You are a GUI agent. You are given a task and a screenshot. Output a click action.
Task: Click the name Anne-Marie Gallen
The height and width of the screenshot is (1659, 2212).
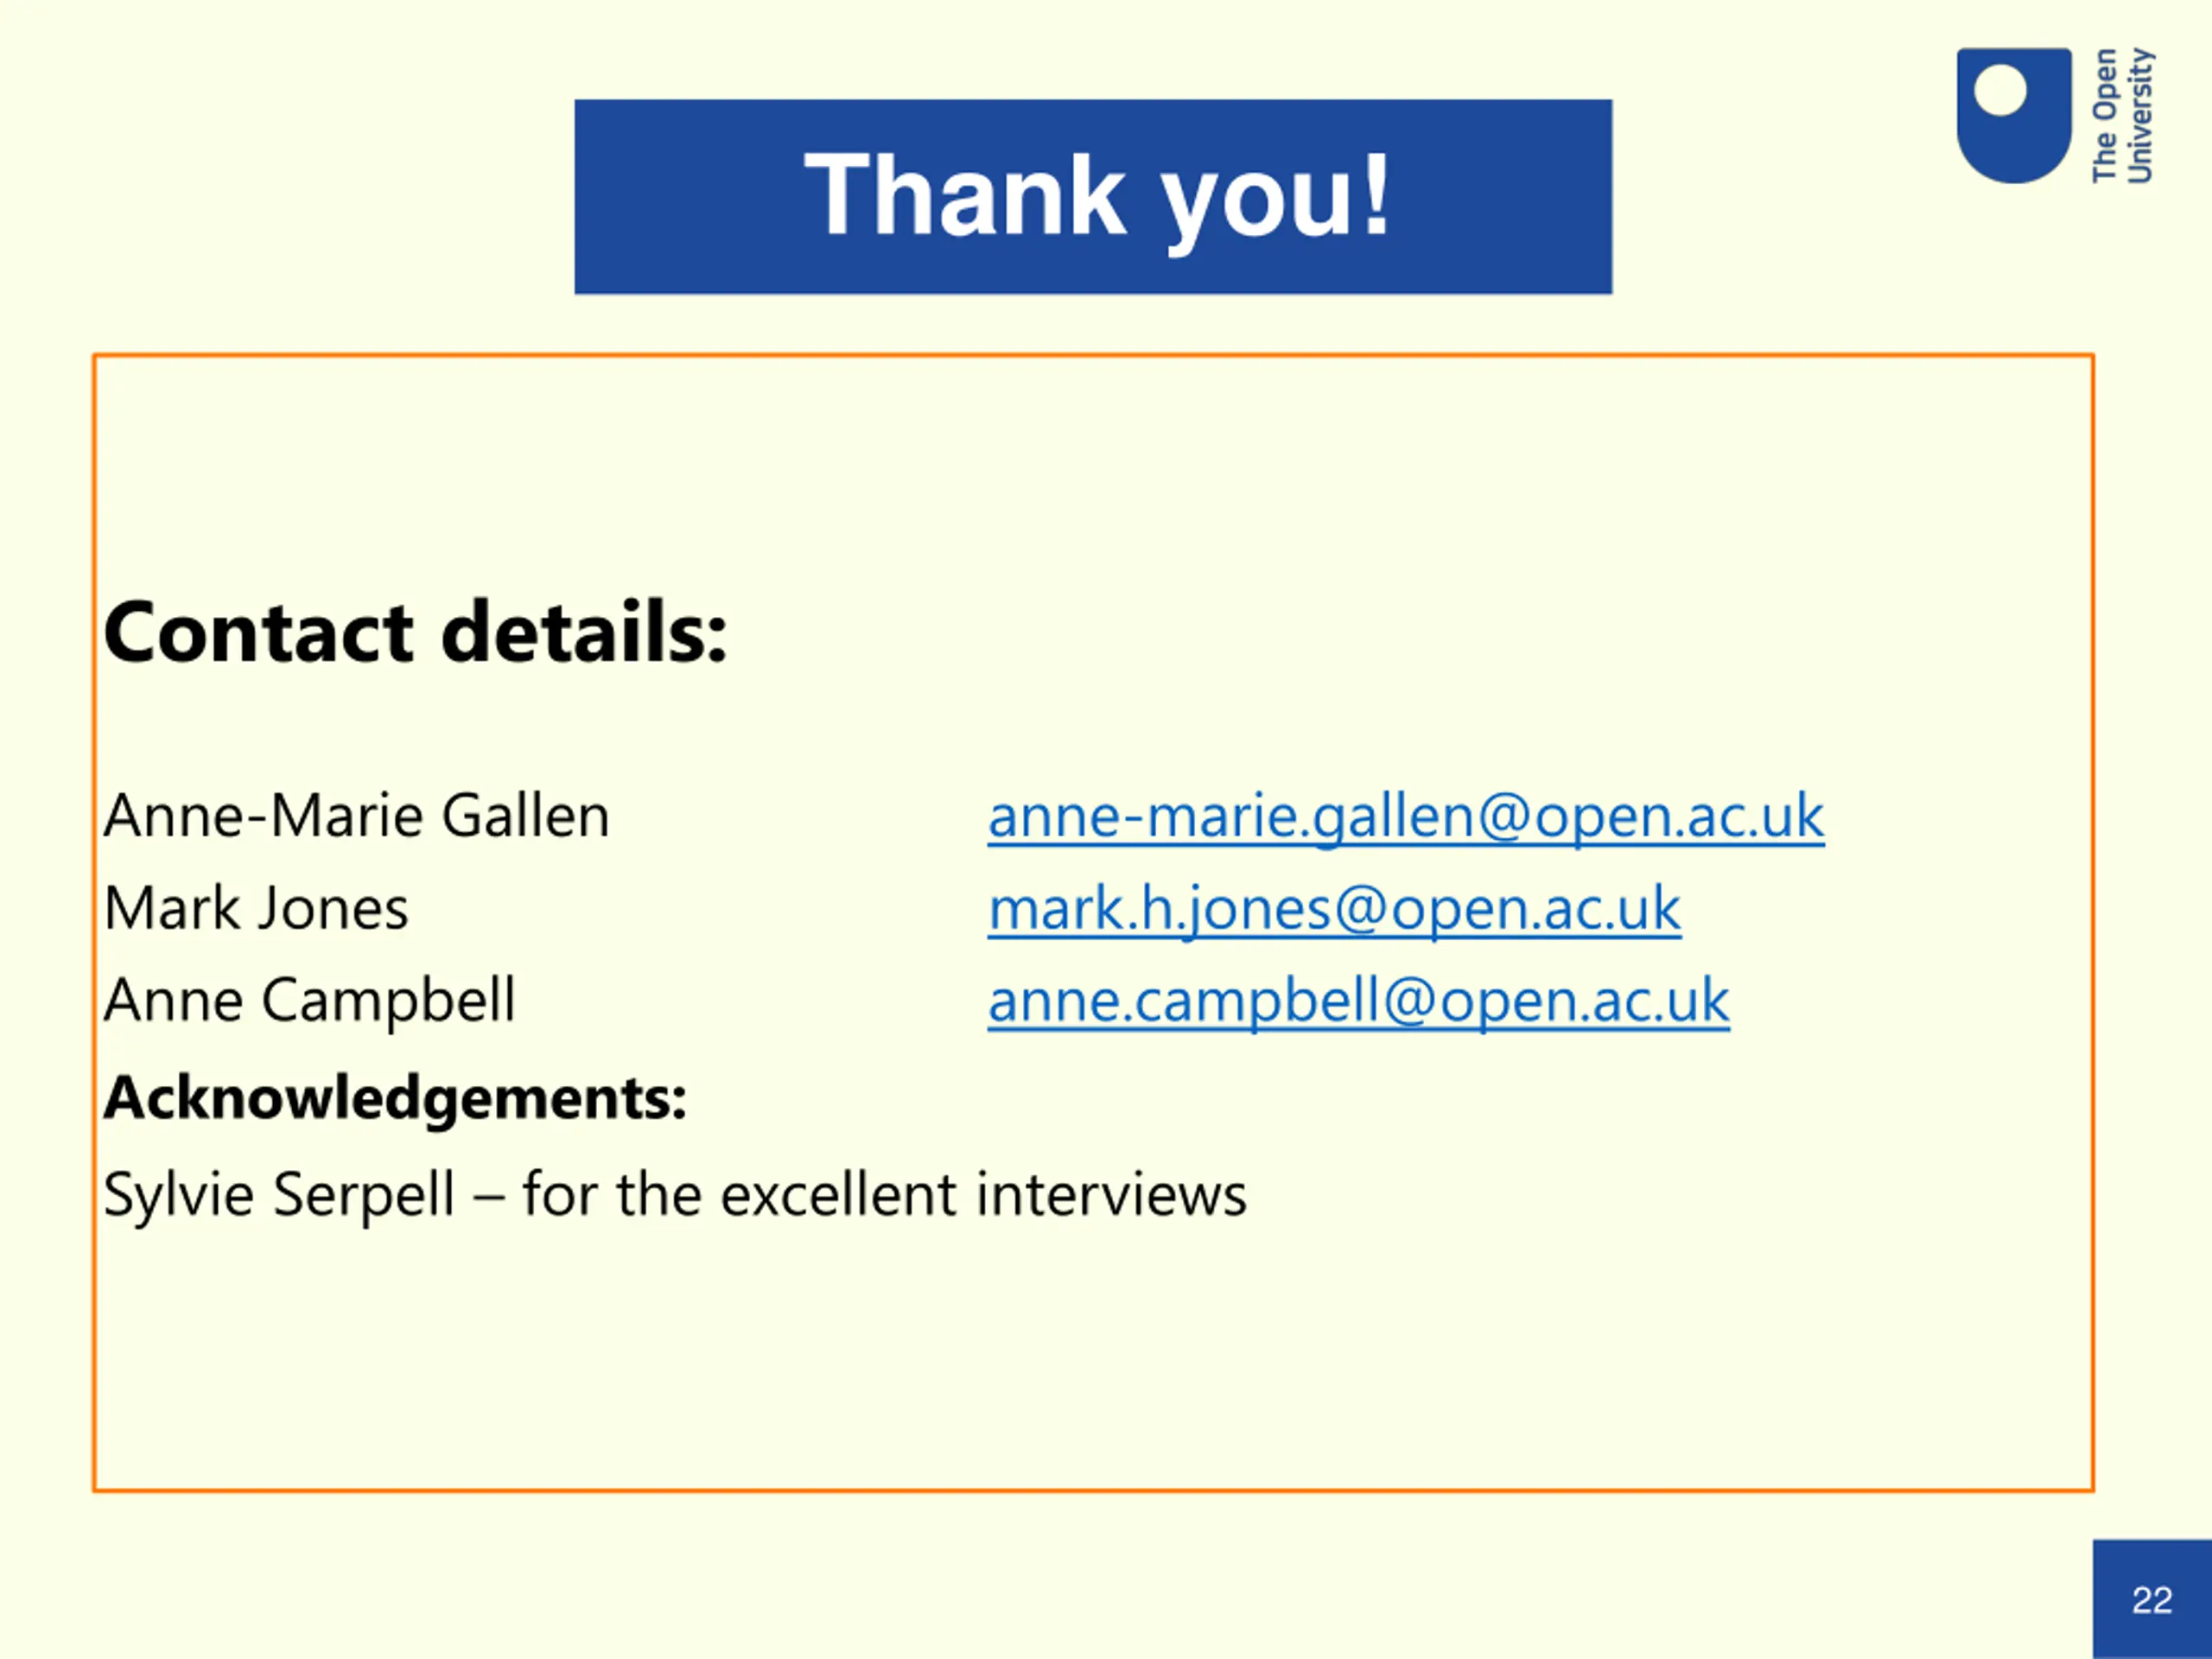tap(356, 816)
